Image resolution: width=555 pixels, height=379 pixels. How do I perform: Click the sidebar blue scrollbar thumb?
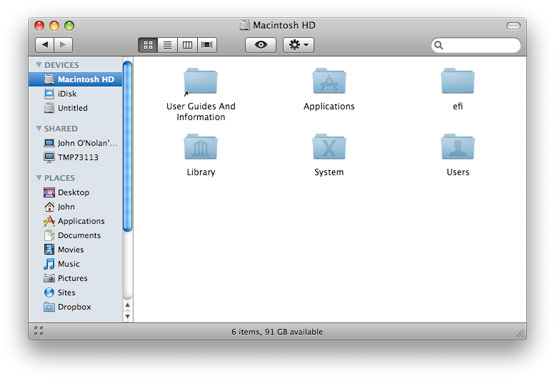pos(127,147)
